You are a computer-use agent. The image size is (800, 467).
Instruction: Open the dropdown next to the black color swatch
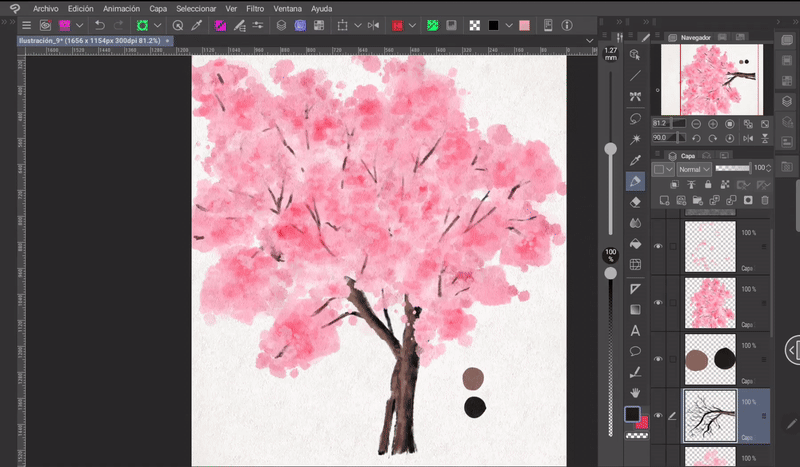coord(507,25)
